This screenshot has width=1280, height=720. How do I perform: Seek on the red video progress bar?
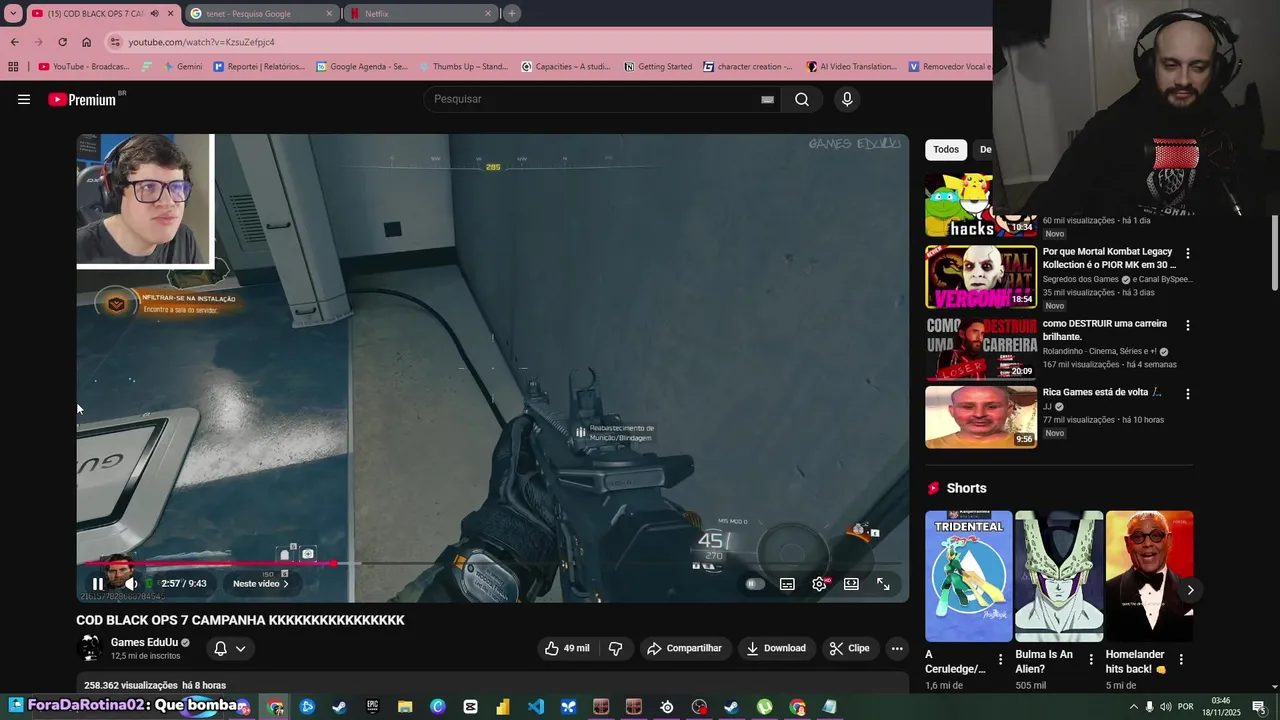(x=494, y=564)
